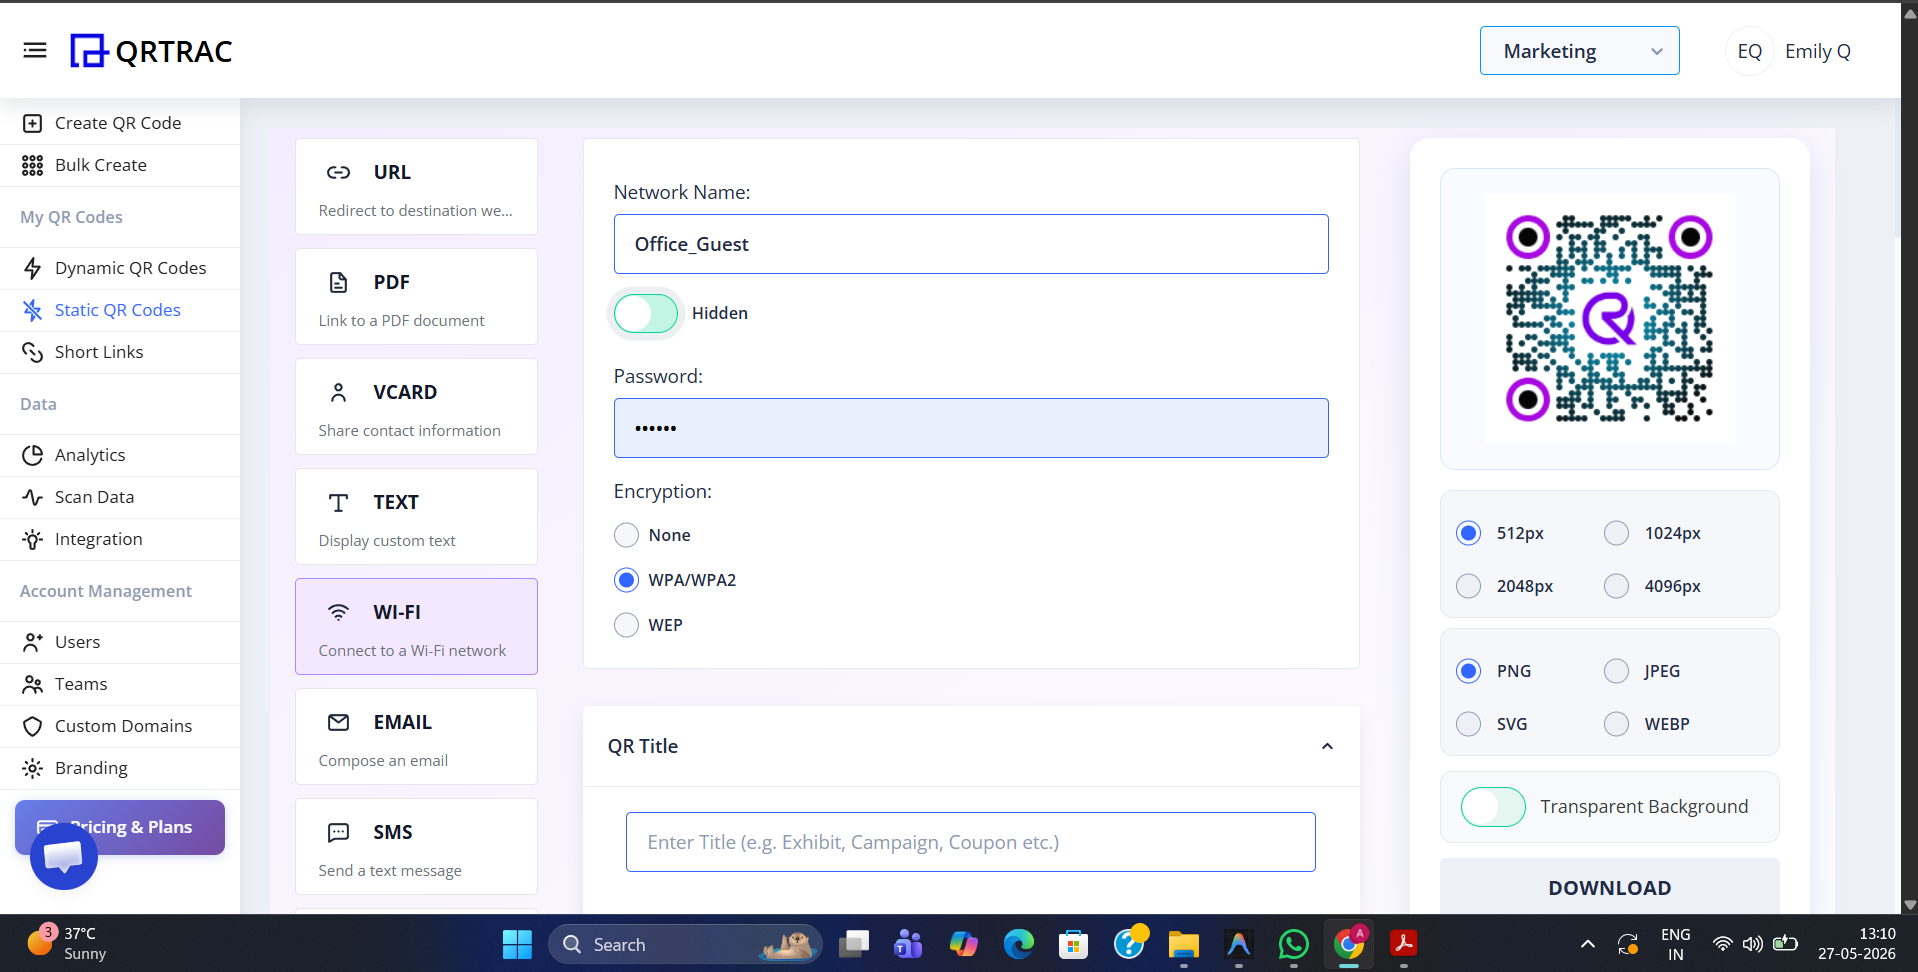
Task: Open Microsoft Edge from the taskbar
Action: (x=1018, y=944)
